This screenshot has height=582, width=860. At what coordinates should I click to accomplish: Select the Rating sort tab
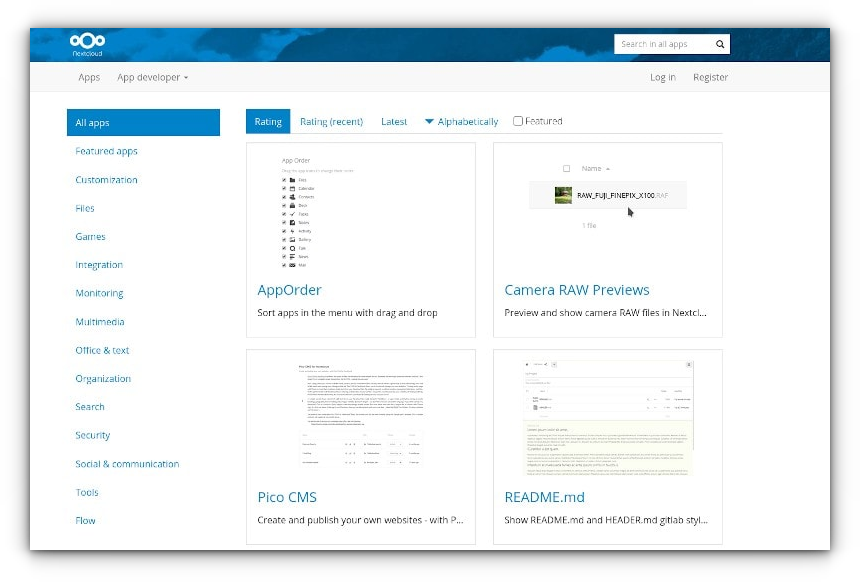[268, 121]
